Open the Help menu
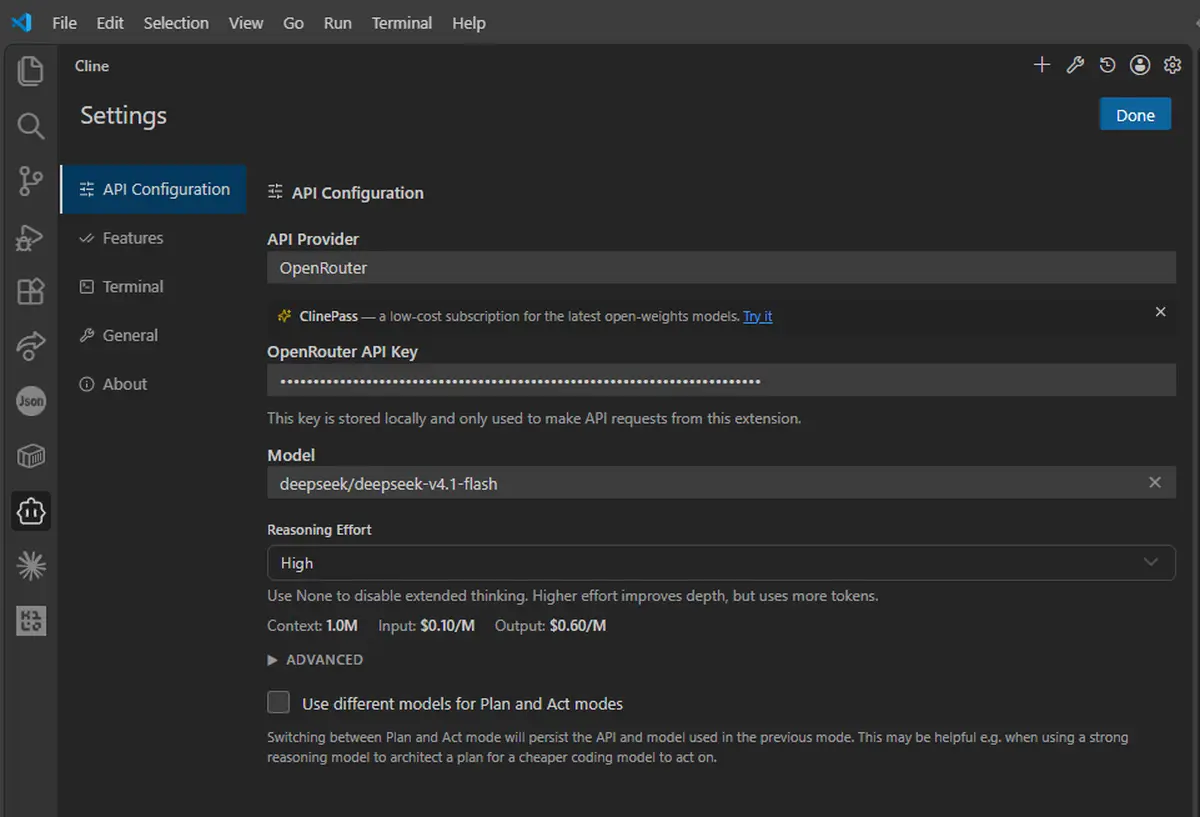The image size is (1200, 817). (x=468, y=23)
